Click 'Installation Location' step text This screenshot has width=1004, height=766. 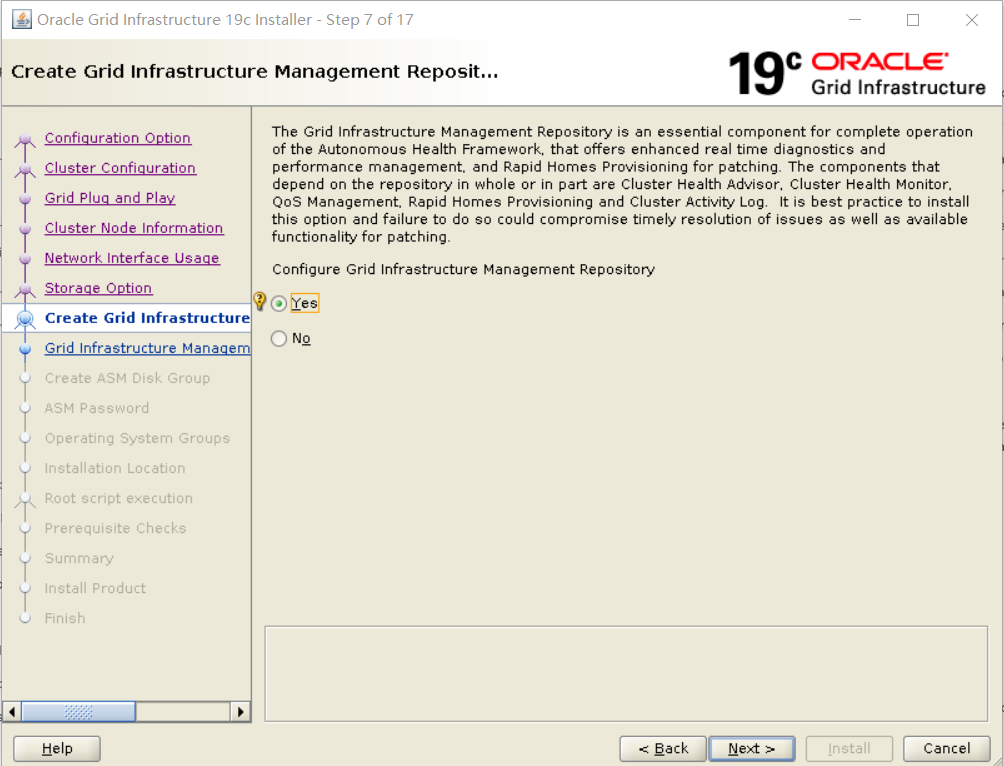click(x=115, y=468)
